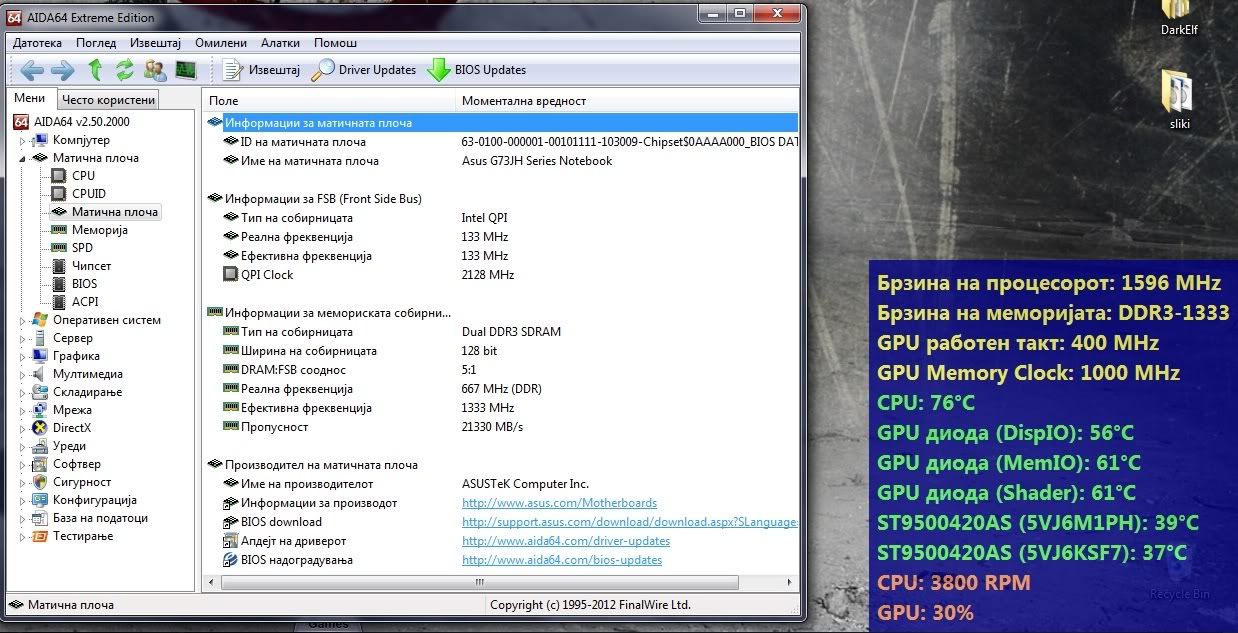Expand the Тестирање tree node arrow
1238x633 pixels.
tap(23, 536)
